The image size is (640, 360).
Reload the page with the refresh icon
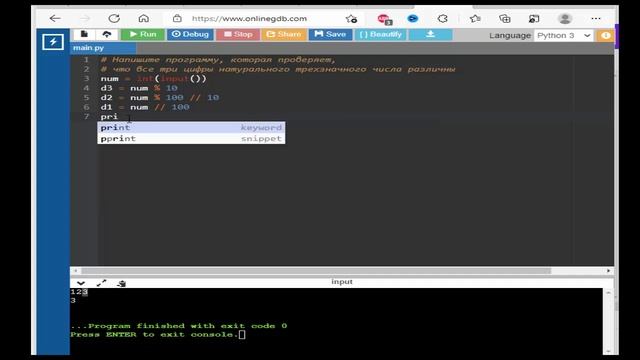114,18
